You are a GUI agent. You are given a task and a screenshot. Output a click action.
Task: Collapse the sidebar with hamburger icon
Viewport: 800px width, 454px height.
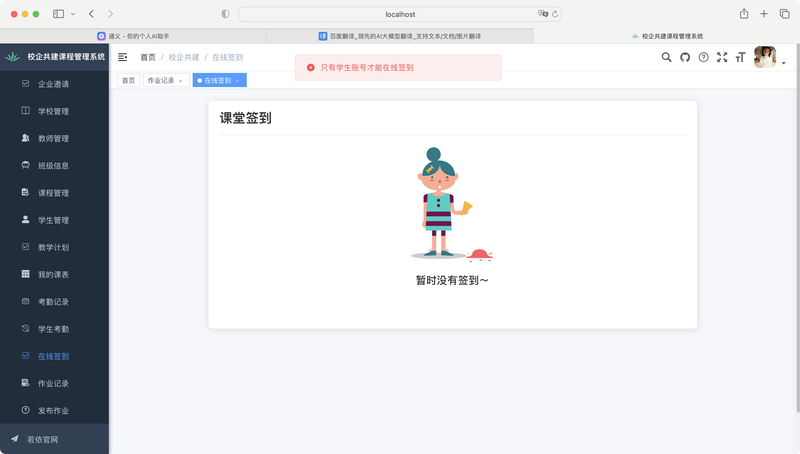tap(122, 57)
